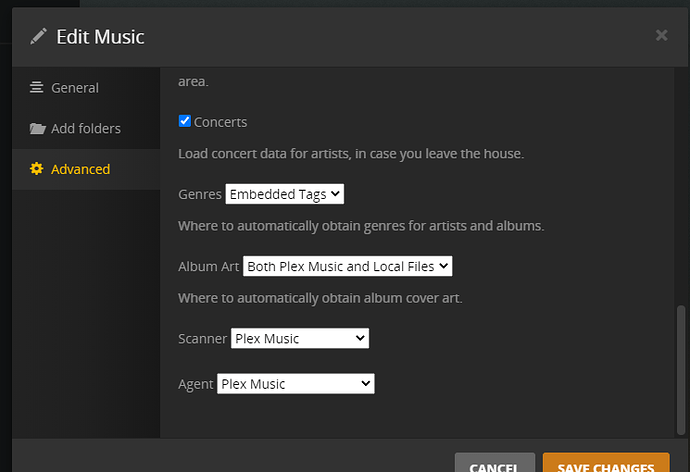Open the Scanner selection dropdown
Screen dimensions: 690x472
point(300,339)
